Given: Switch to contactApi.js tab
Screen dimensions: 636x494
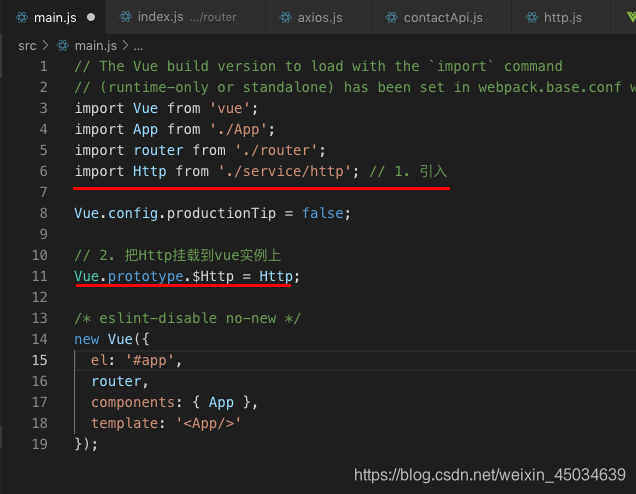Looking at the screenshot, I should [x=442, y=17].
